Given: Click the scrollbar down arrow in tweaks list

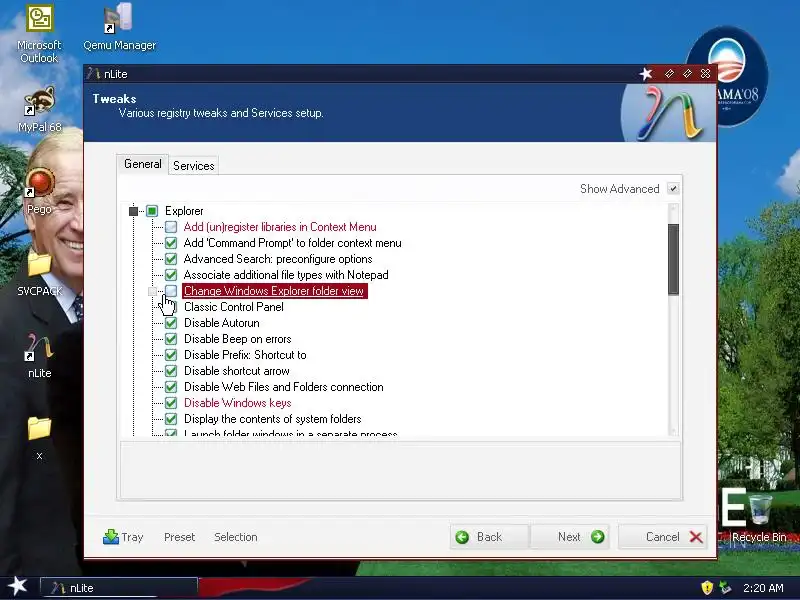Looking at the screenshot, I should (673, 431).
